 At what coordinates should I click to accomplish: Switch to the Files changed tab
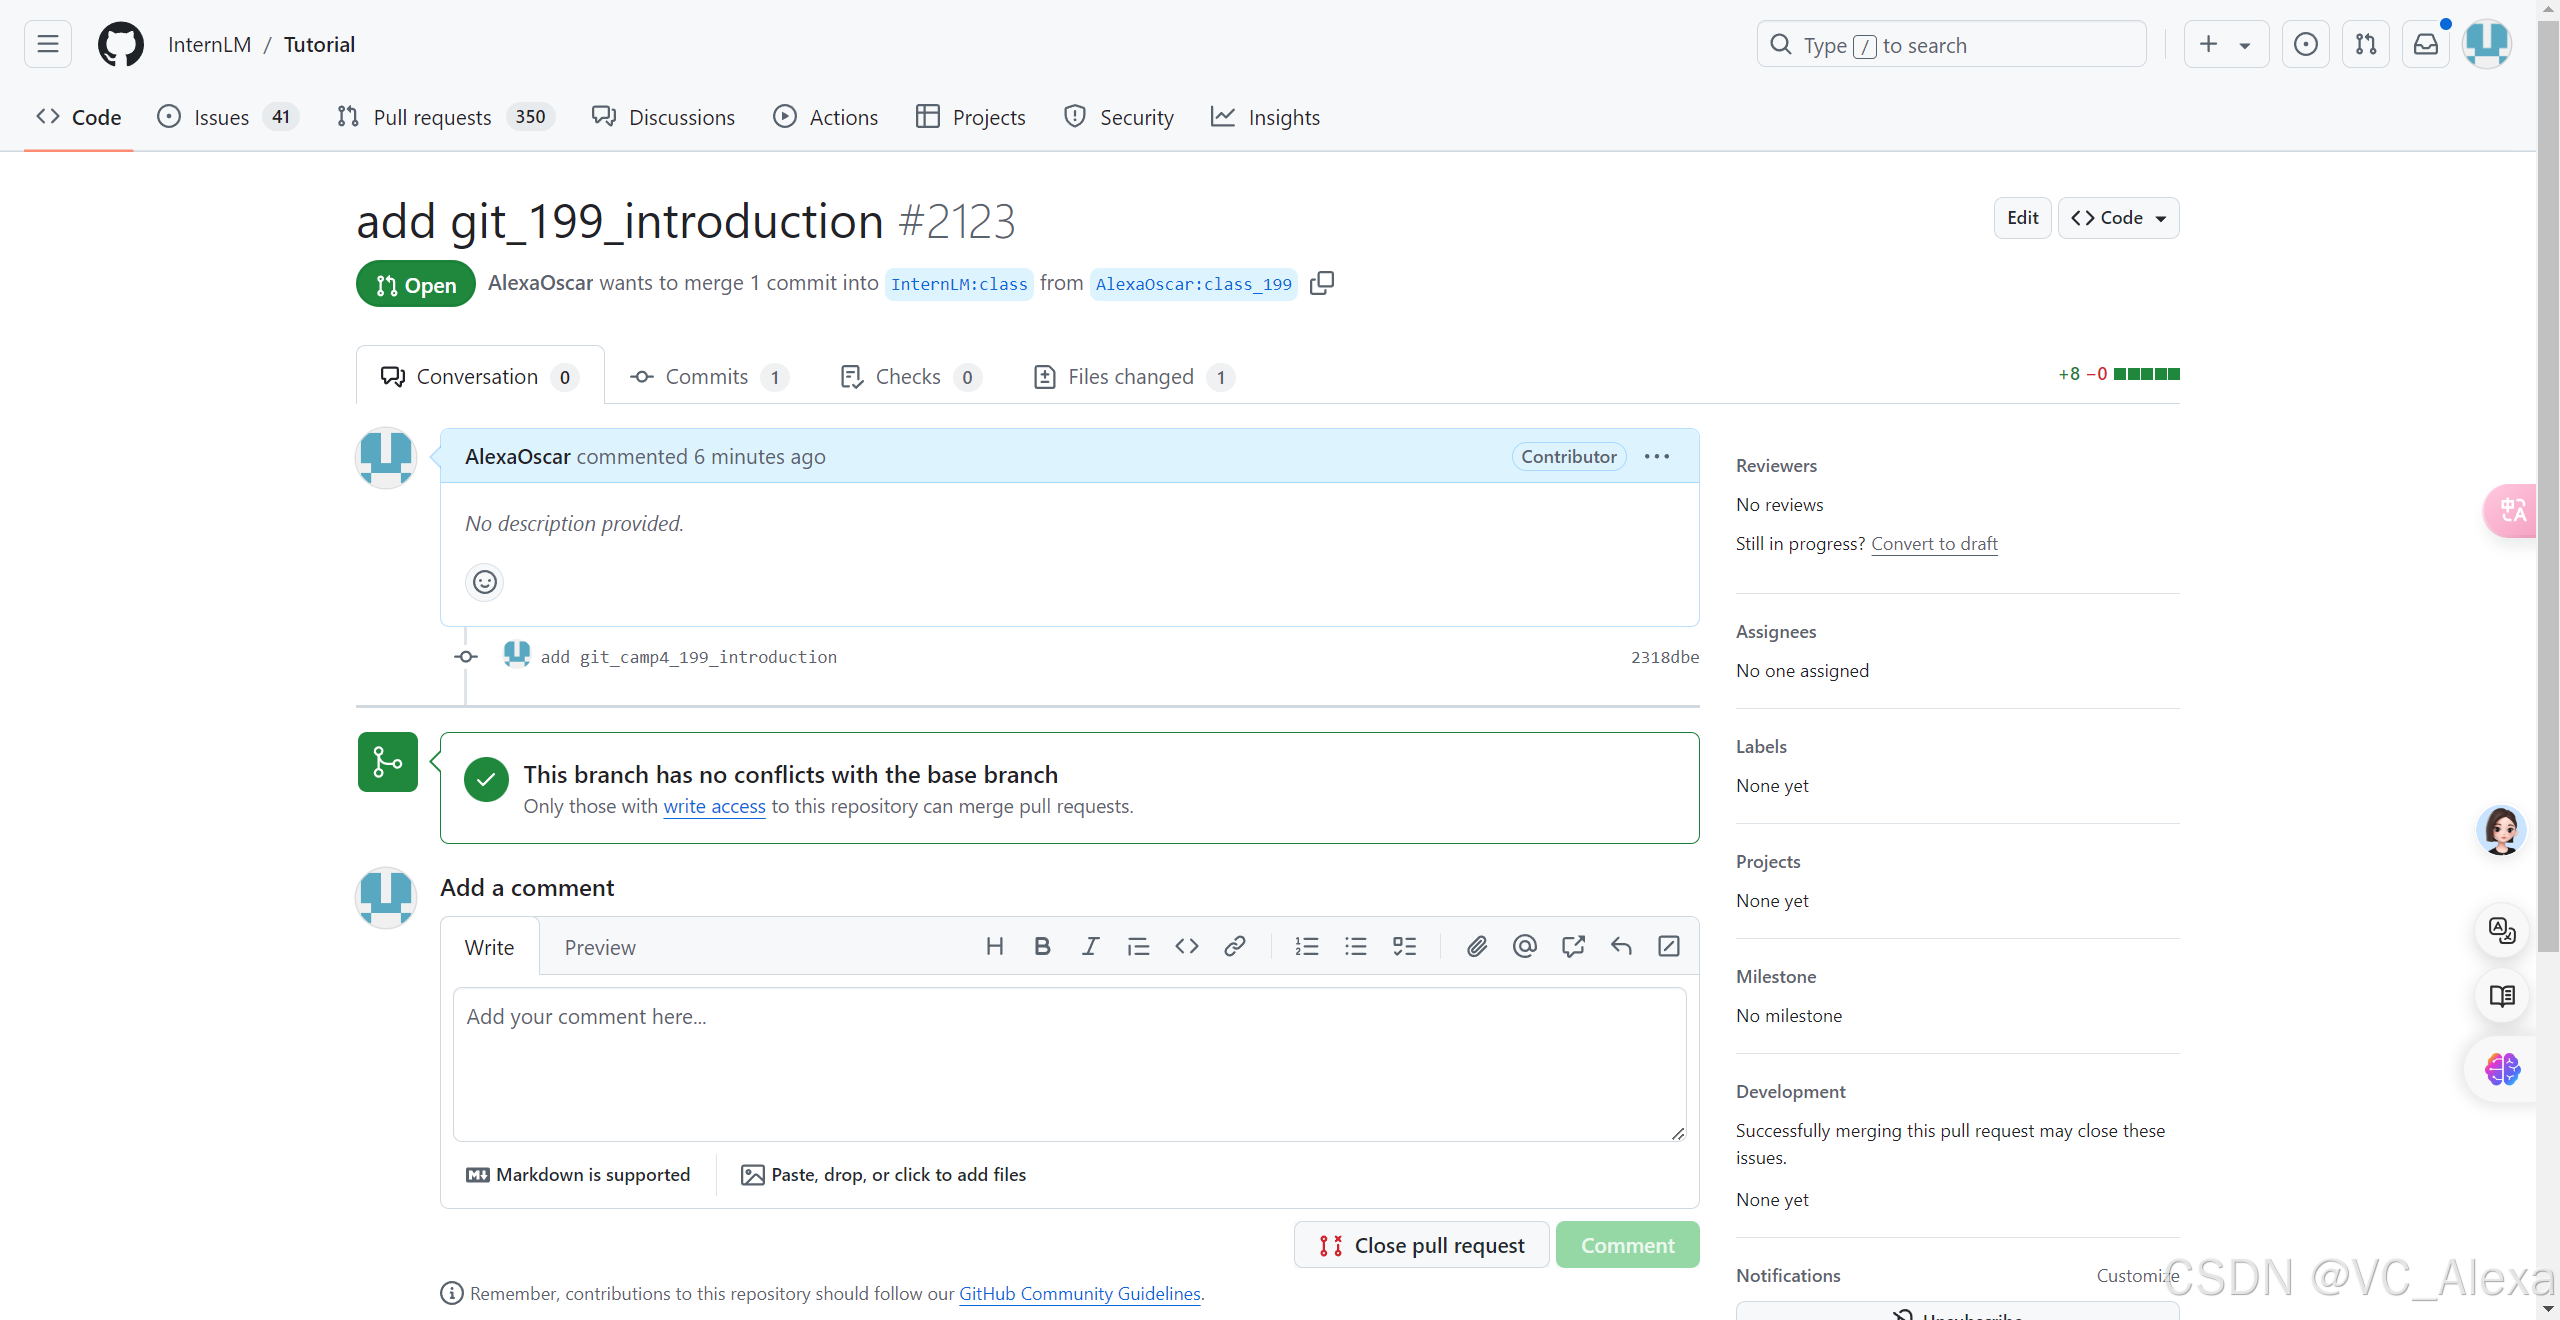click(x=1134, y=376)
